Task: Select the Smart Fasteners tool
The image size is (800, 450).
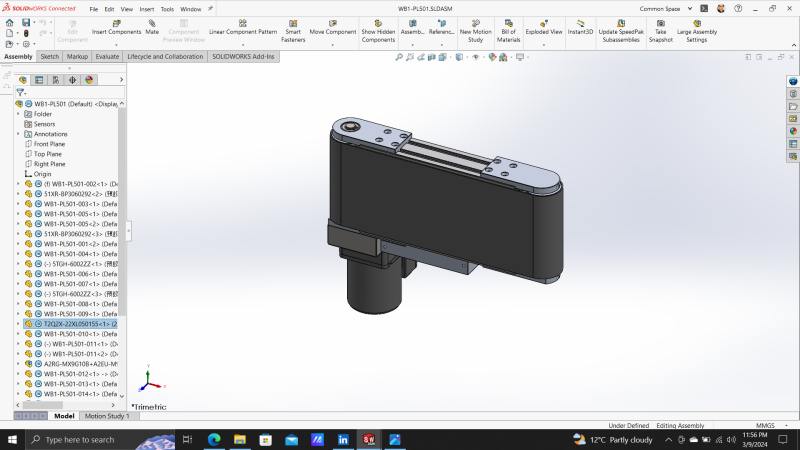Action: tap(293, 23)
